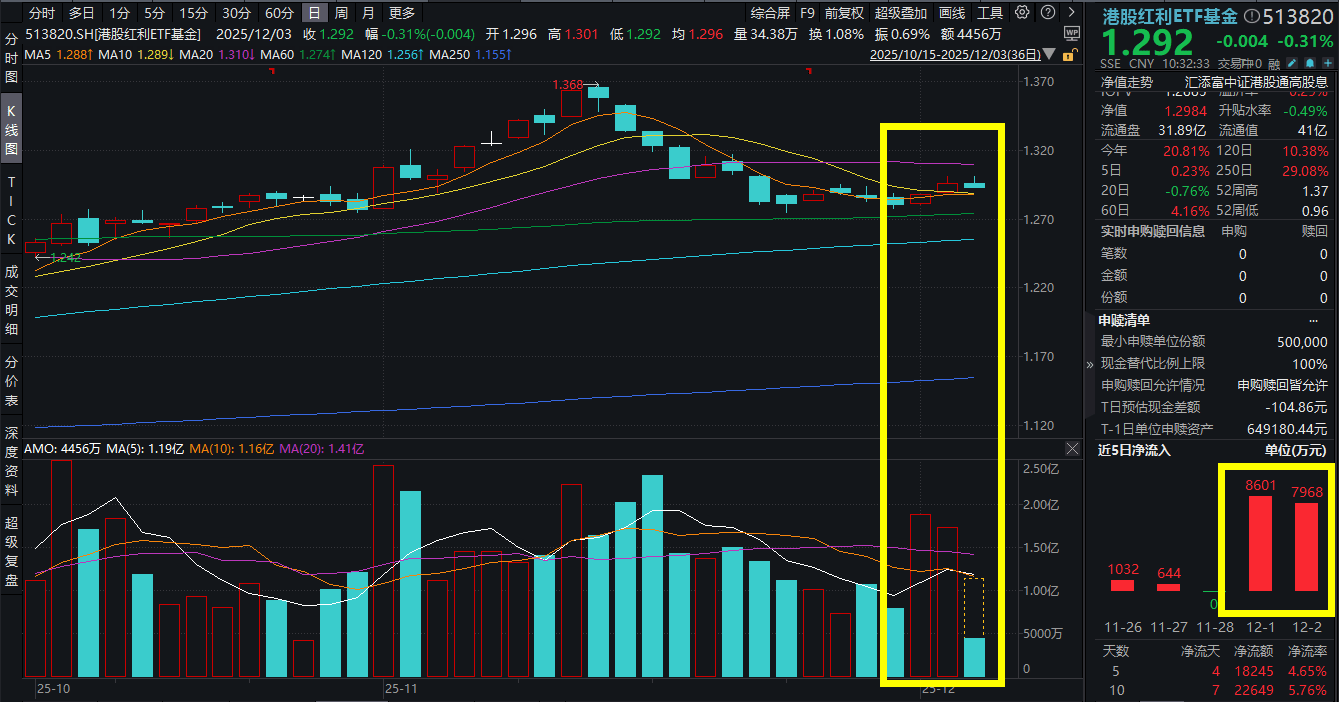This screenshot has height=702, width=1339.
Task: Click the 综合屏 button
Action: coord(770,13)
